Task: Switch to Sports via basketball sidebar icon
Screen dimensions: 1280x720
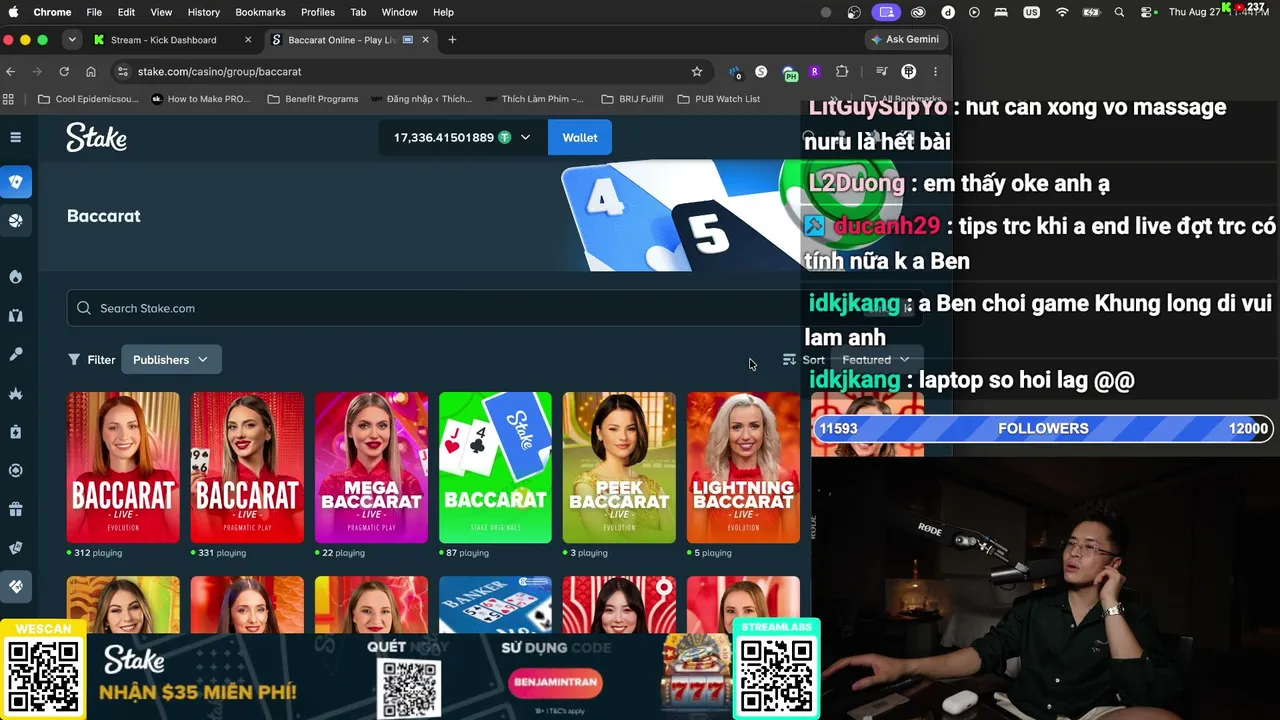Action: 16,221
